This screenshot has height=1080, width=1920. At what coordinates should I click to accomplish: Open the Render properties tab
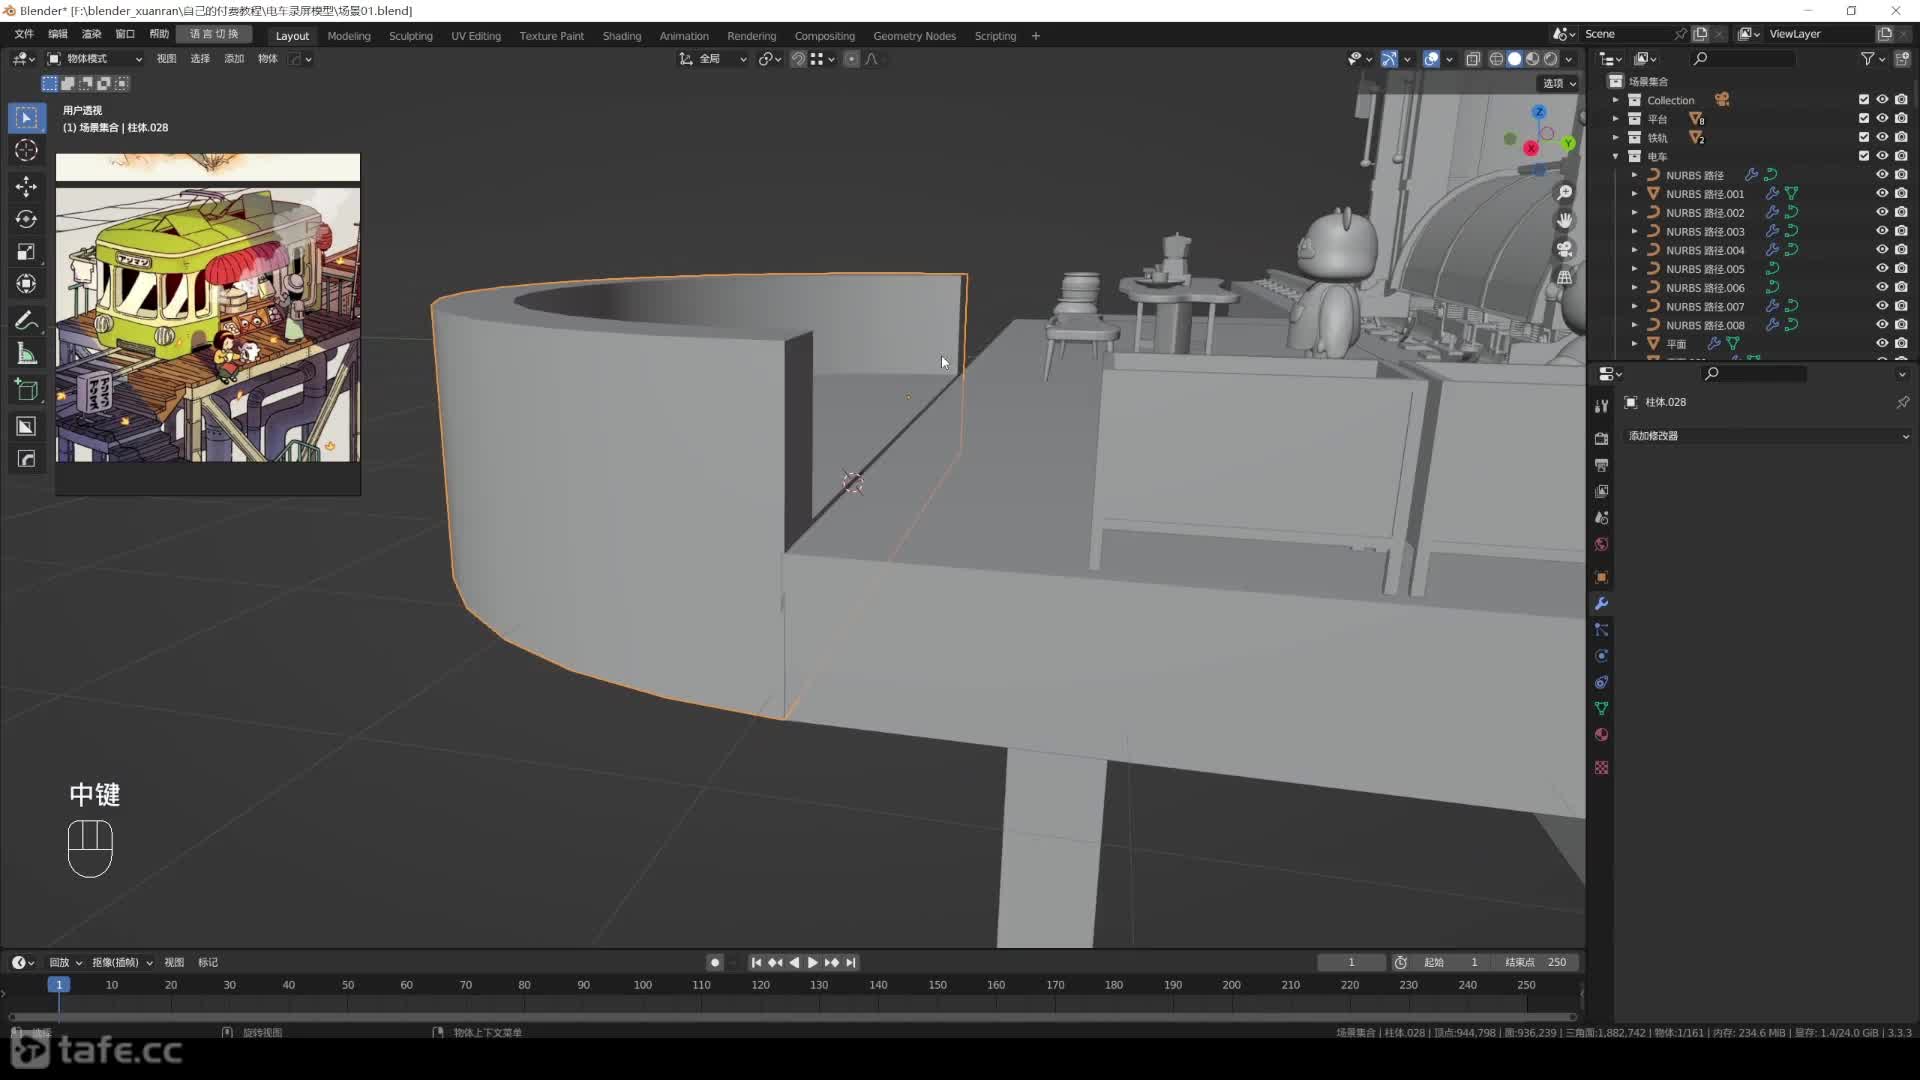point(1601,439)
